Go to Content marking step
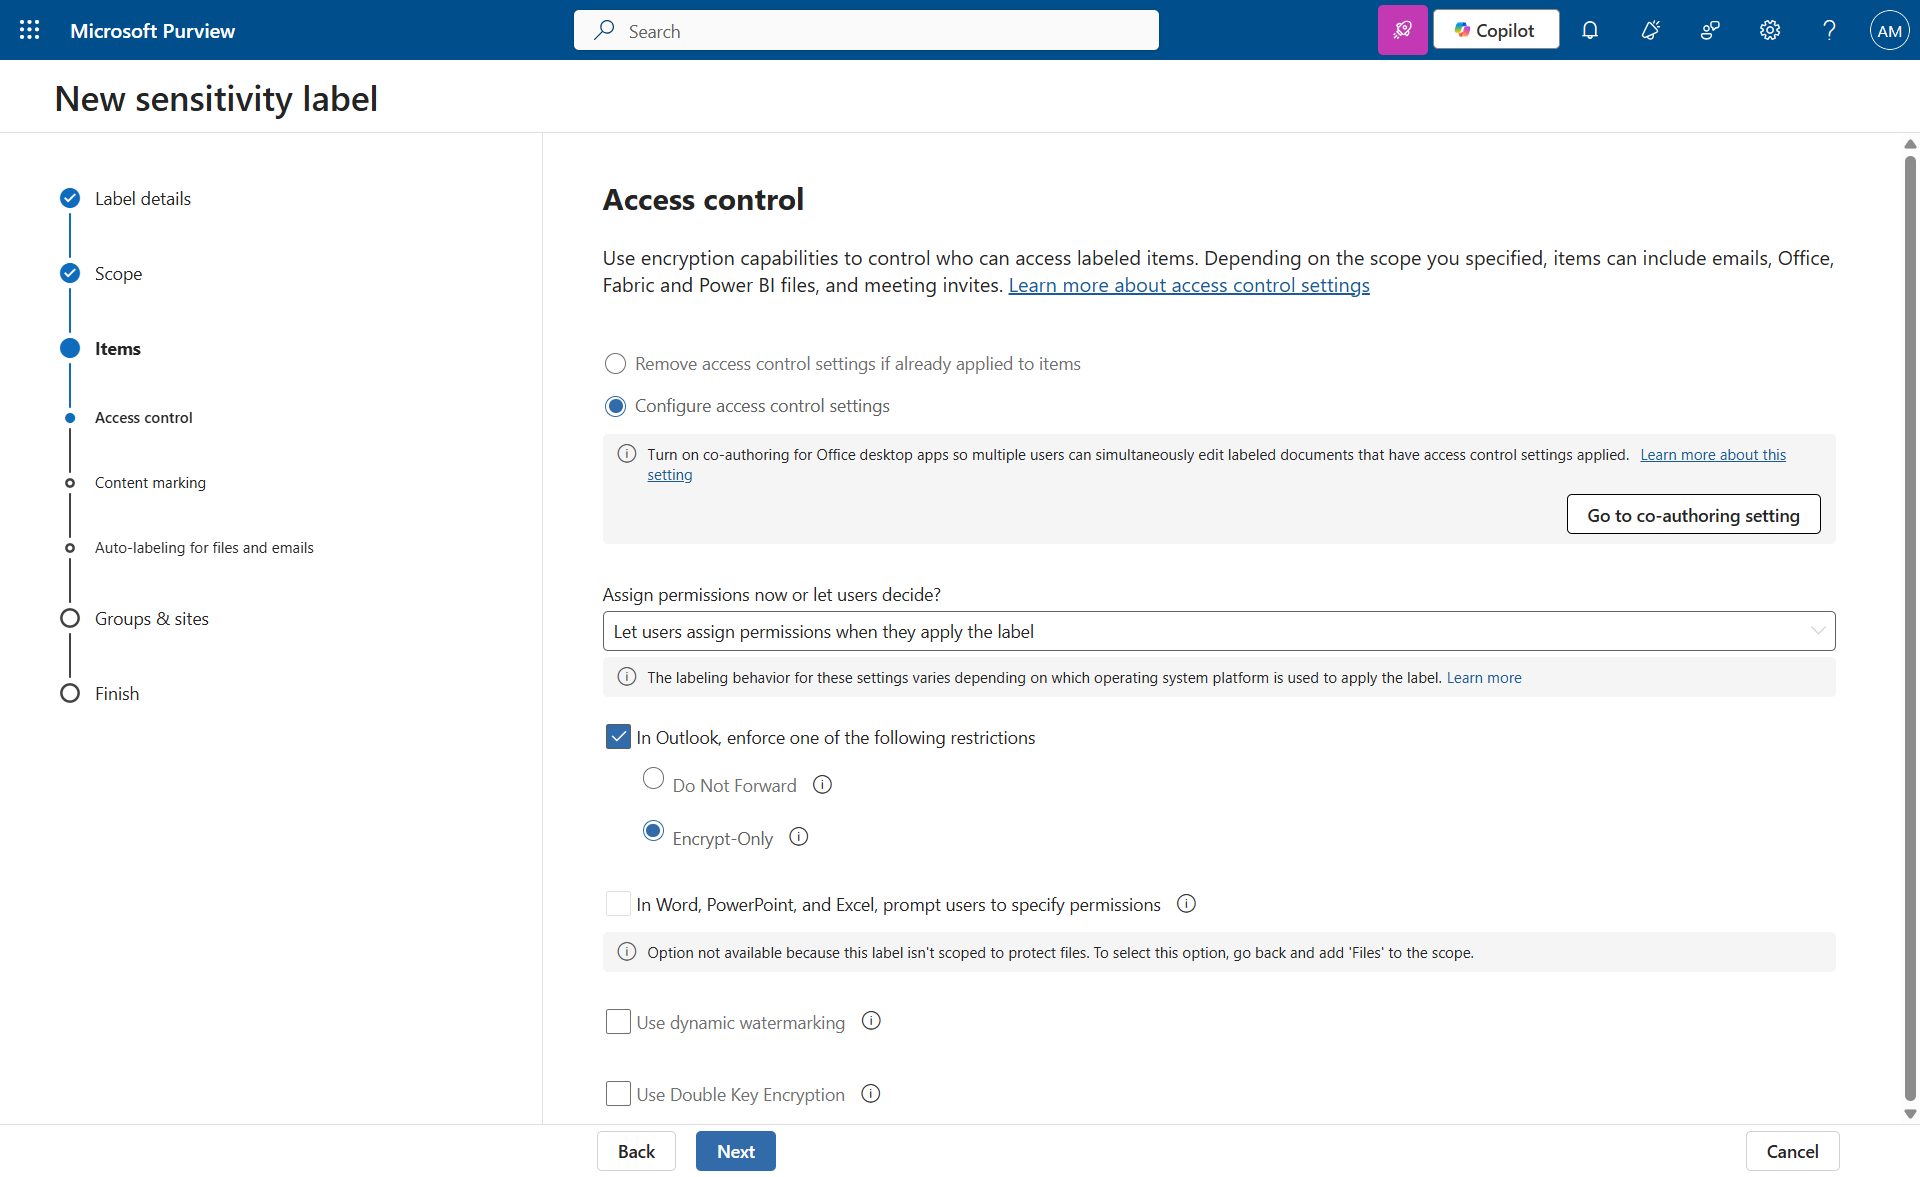This screenshot has width=1920, height=1177. 150,483
